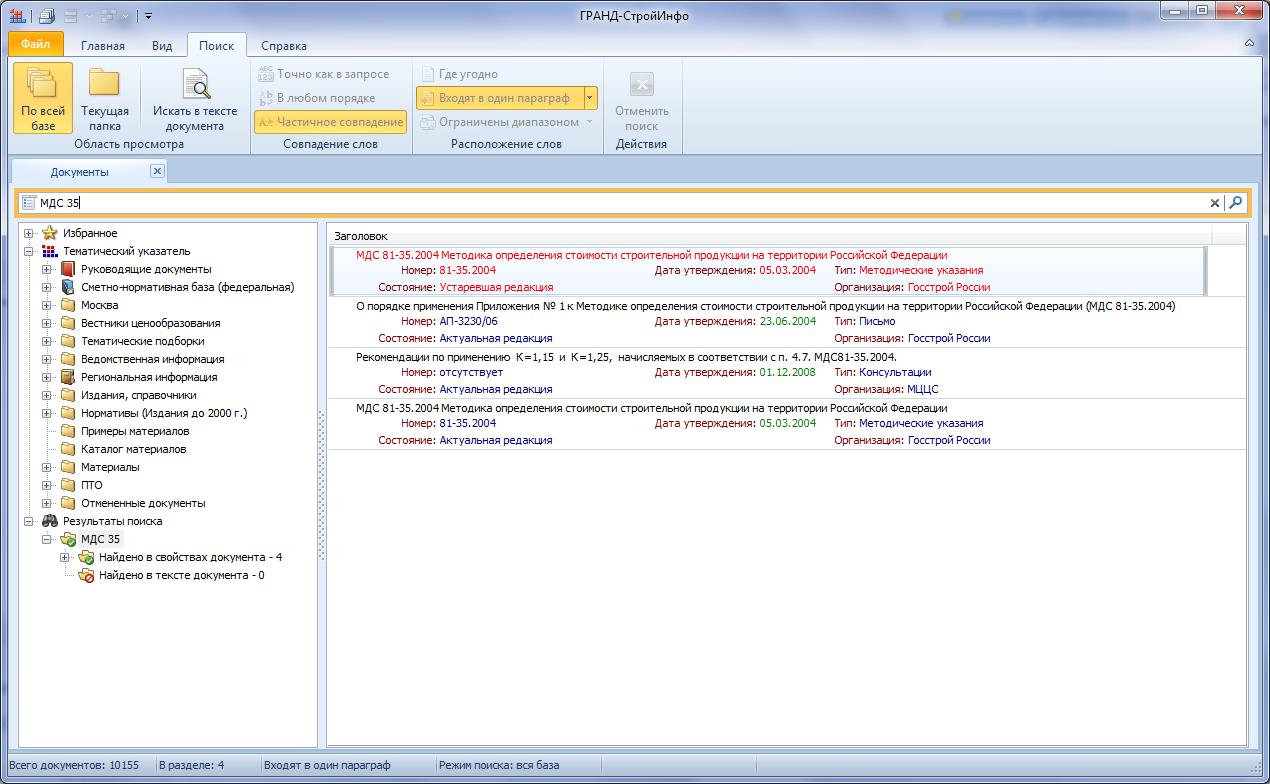Image resolution: width=1270 pixels, height=784 pixels.
Task: Click 'Искать в тексте документа' icon
Action: 195,84
